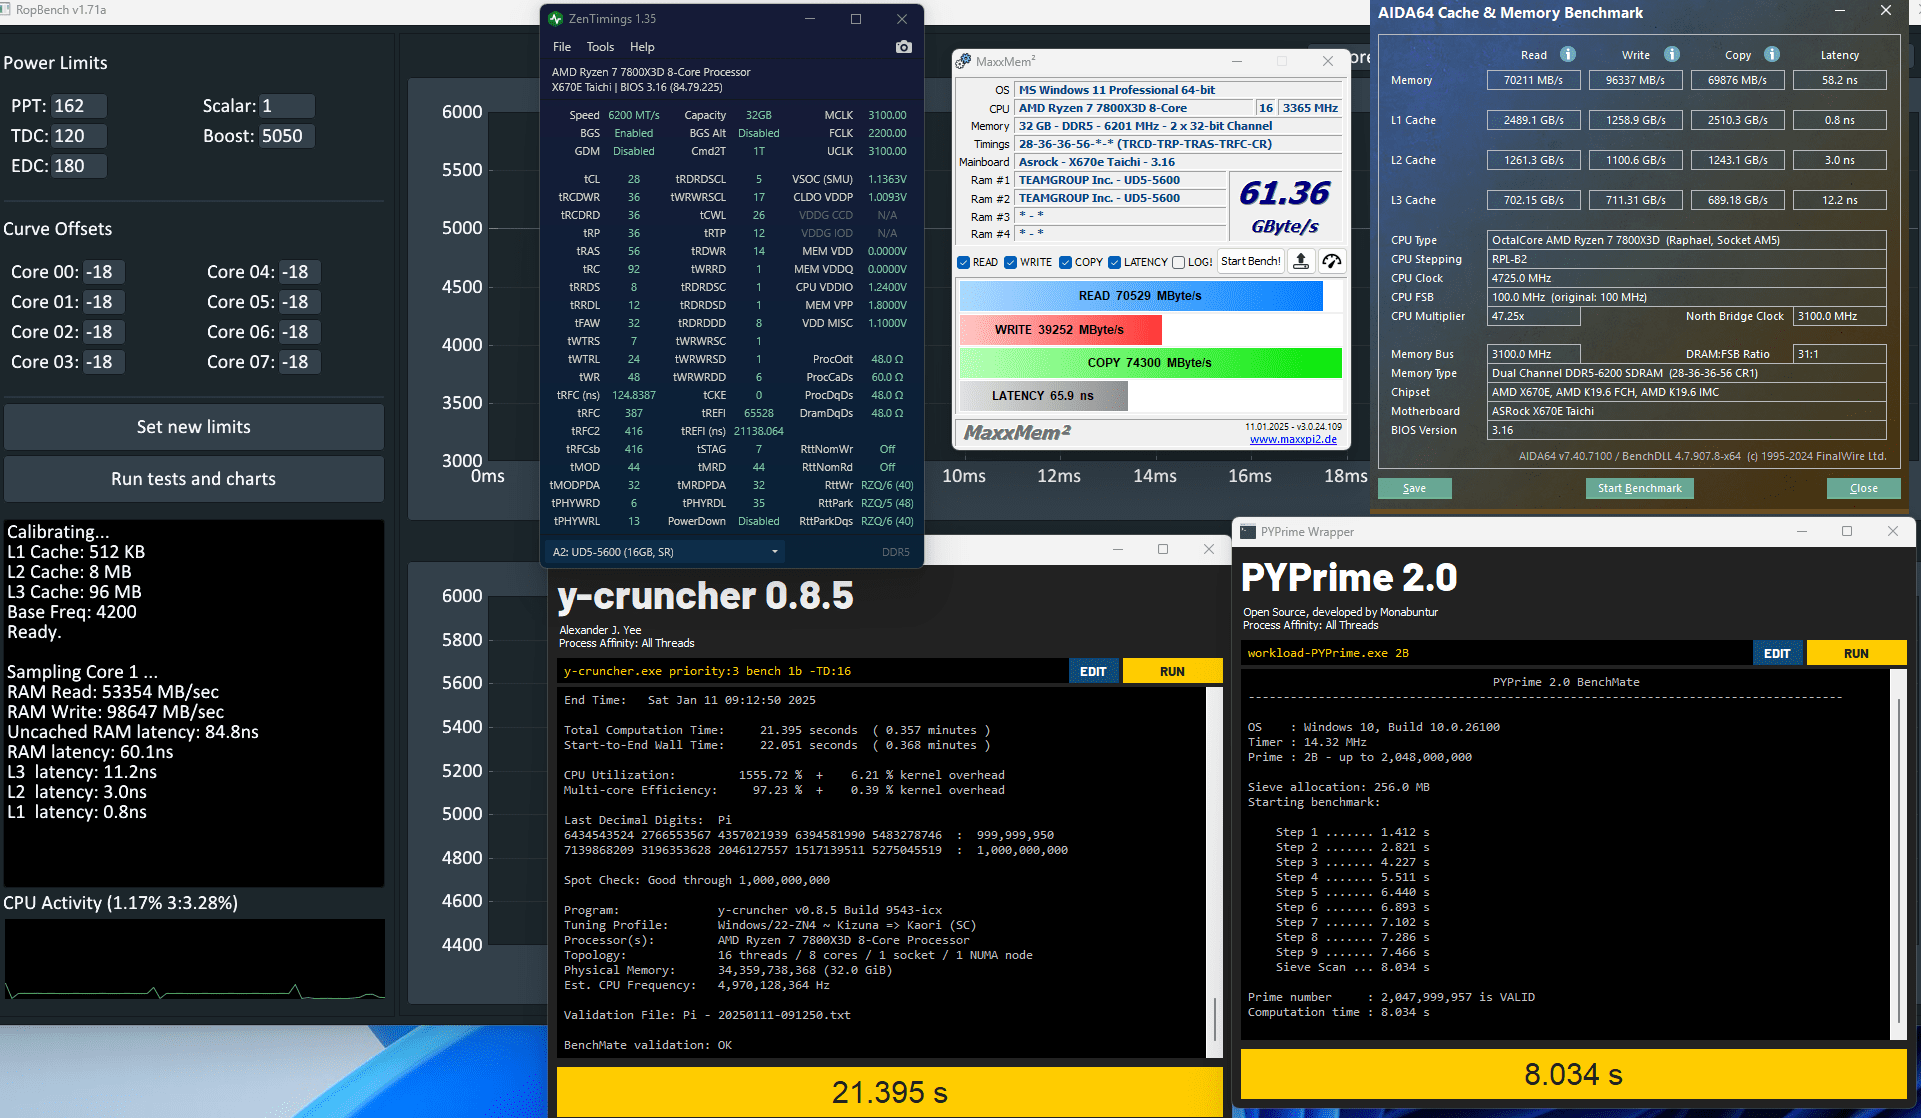Click MaxxMem LATENCY 65.9 ns bar
1921x1118 pixels.
[1043, 396]
